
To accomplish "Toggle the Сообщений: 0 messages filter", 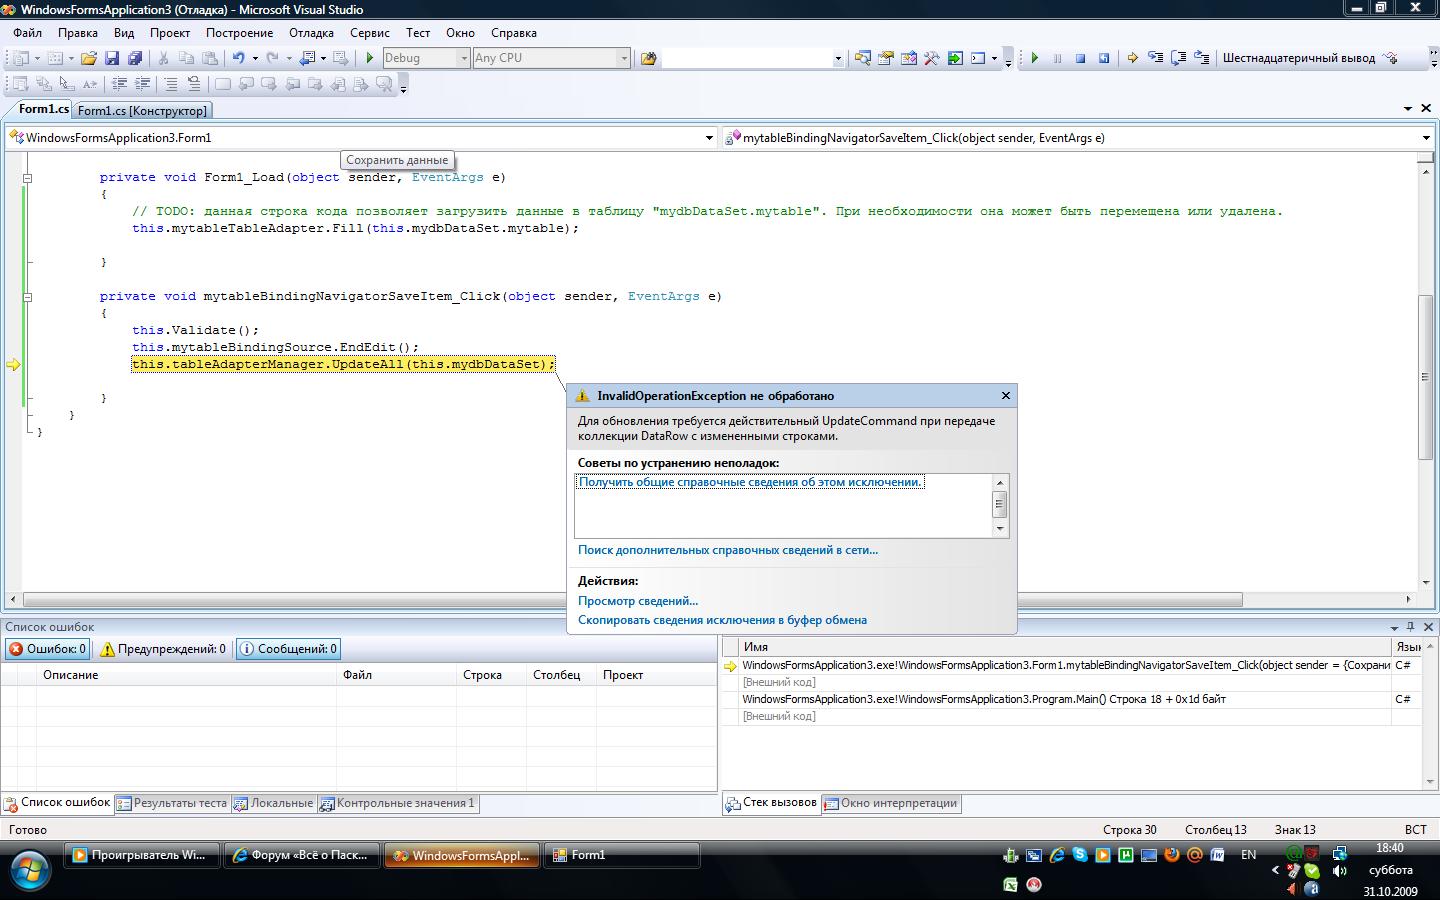I will pyautogui.click(x=288, y=649).
